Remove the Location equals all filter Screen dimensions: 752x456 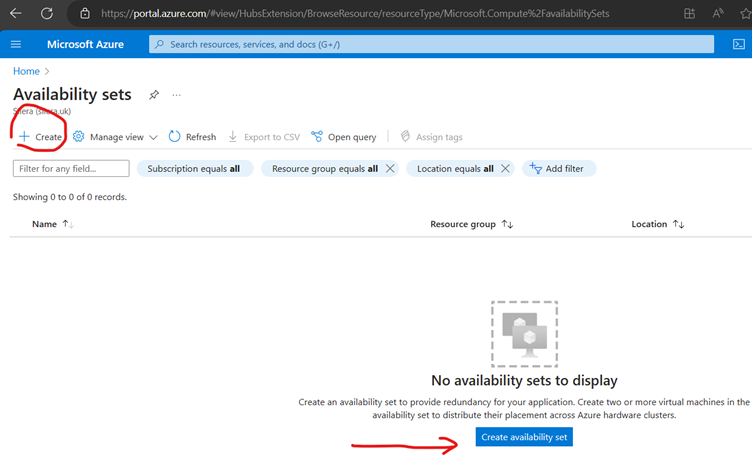[505, 169]
